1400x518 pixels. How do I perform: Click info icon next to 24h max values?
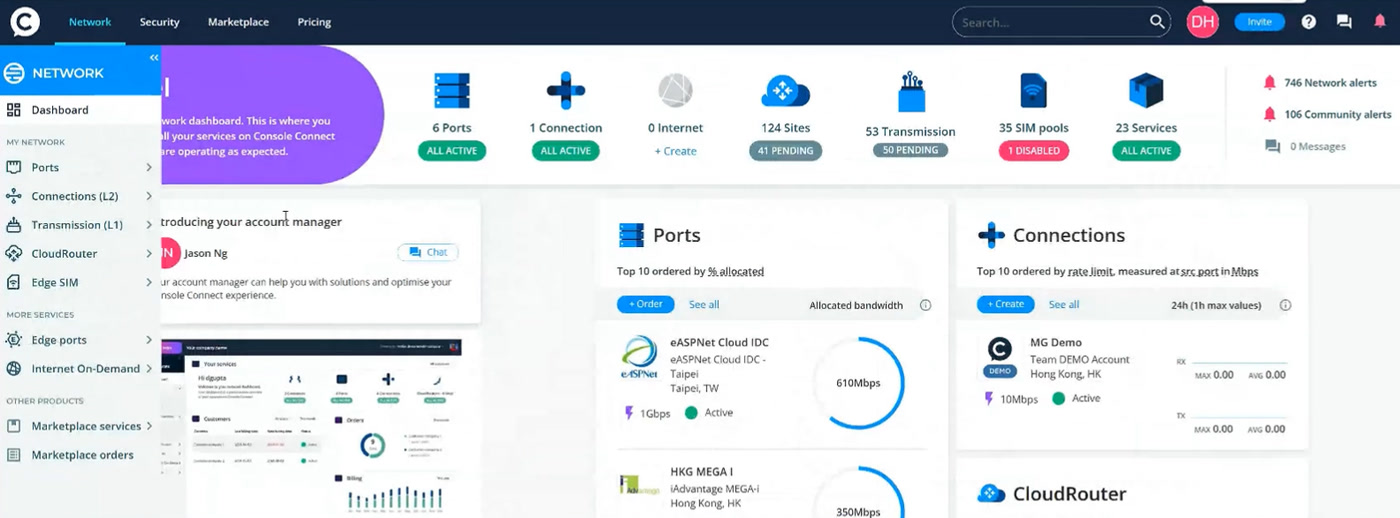[x=1285, y=305]
